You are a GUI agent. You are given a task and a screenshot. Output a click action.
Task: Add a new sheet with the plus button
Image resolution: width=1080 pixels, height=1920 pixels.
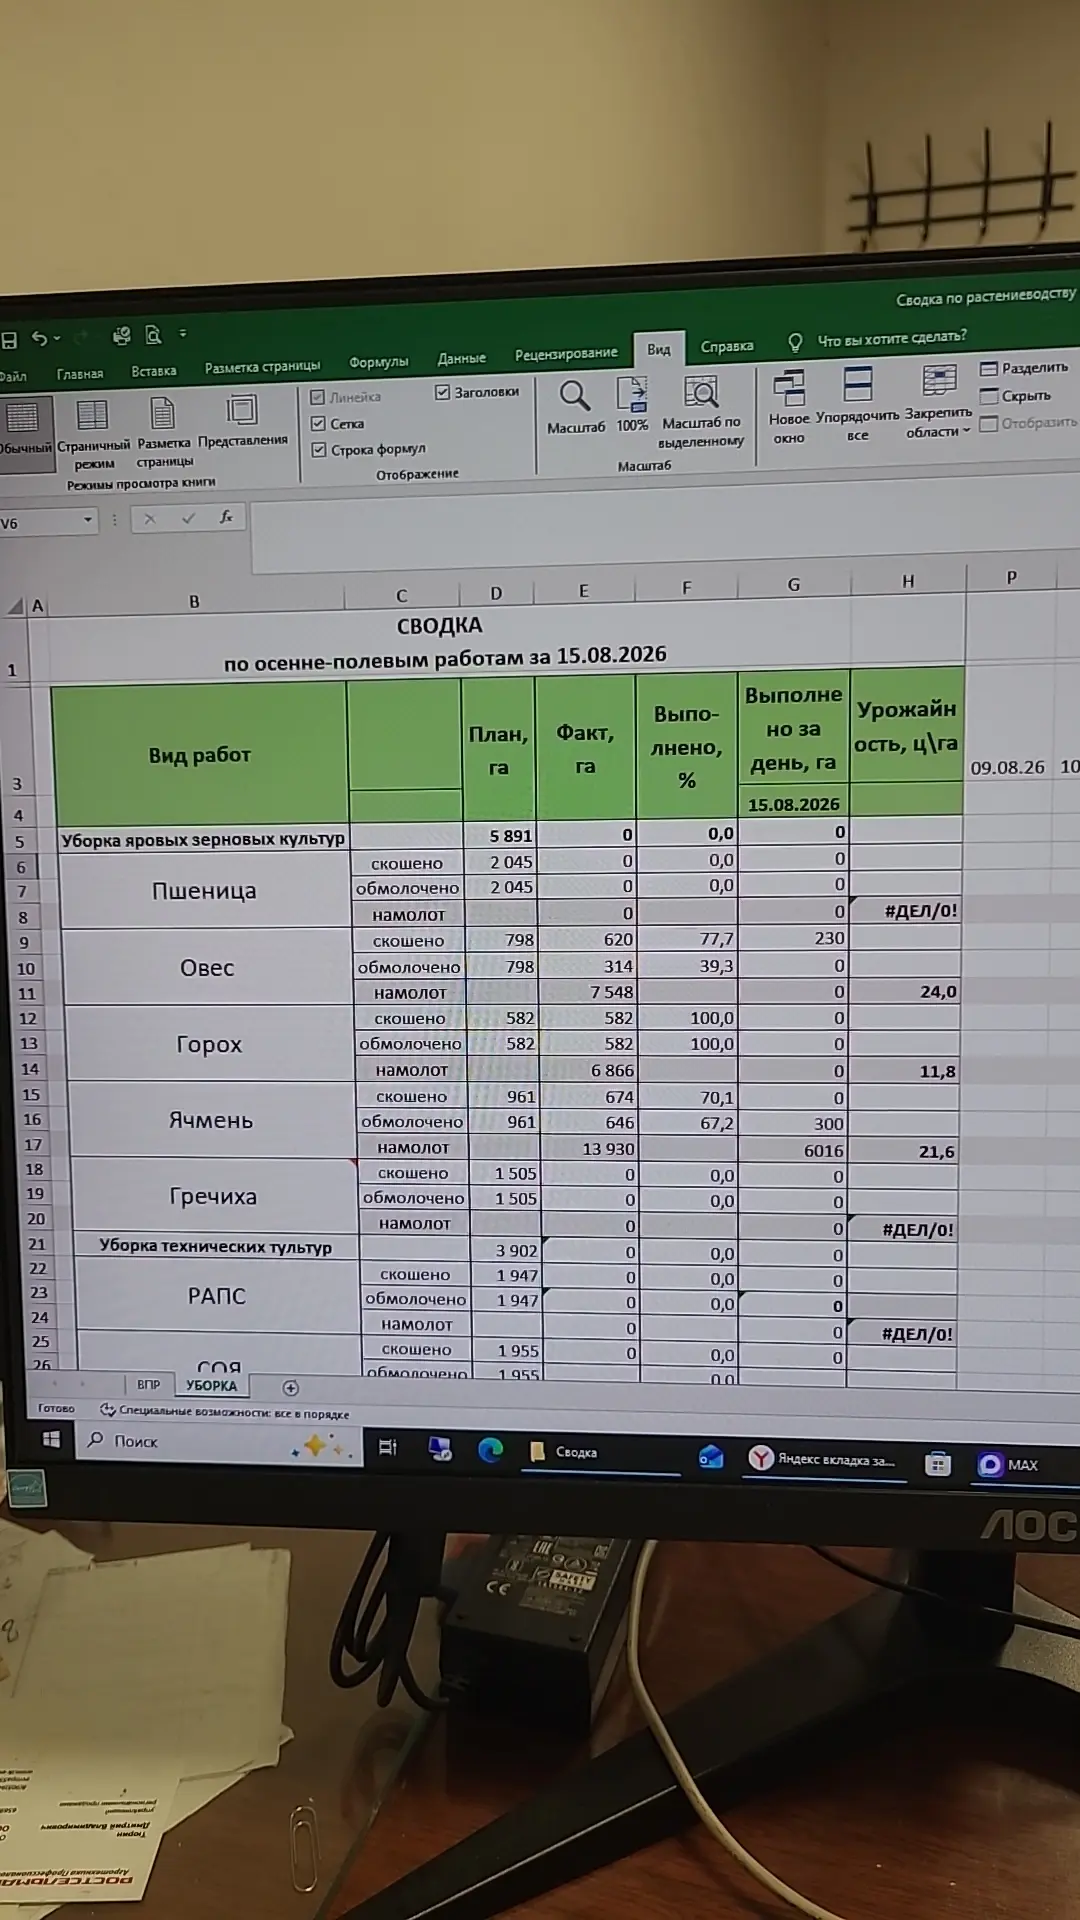point(291,1388)
